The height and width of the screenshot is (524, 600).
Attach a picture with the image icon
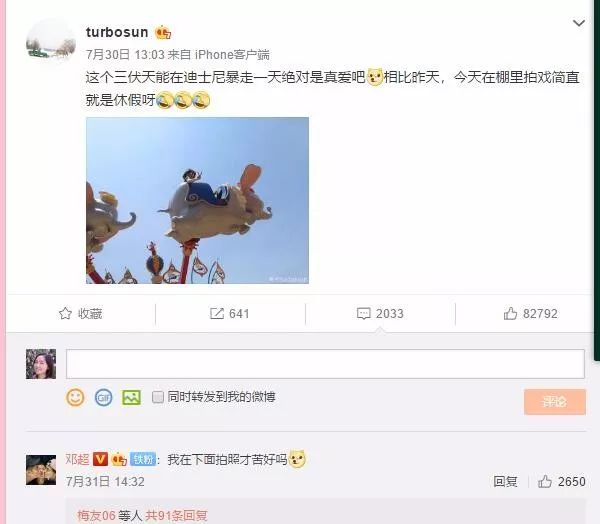pyautogui.click(x=131, y=397)
